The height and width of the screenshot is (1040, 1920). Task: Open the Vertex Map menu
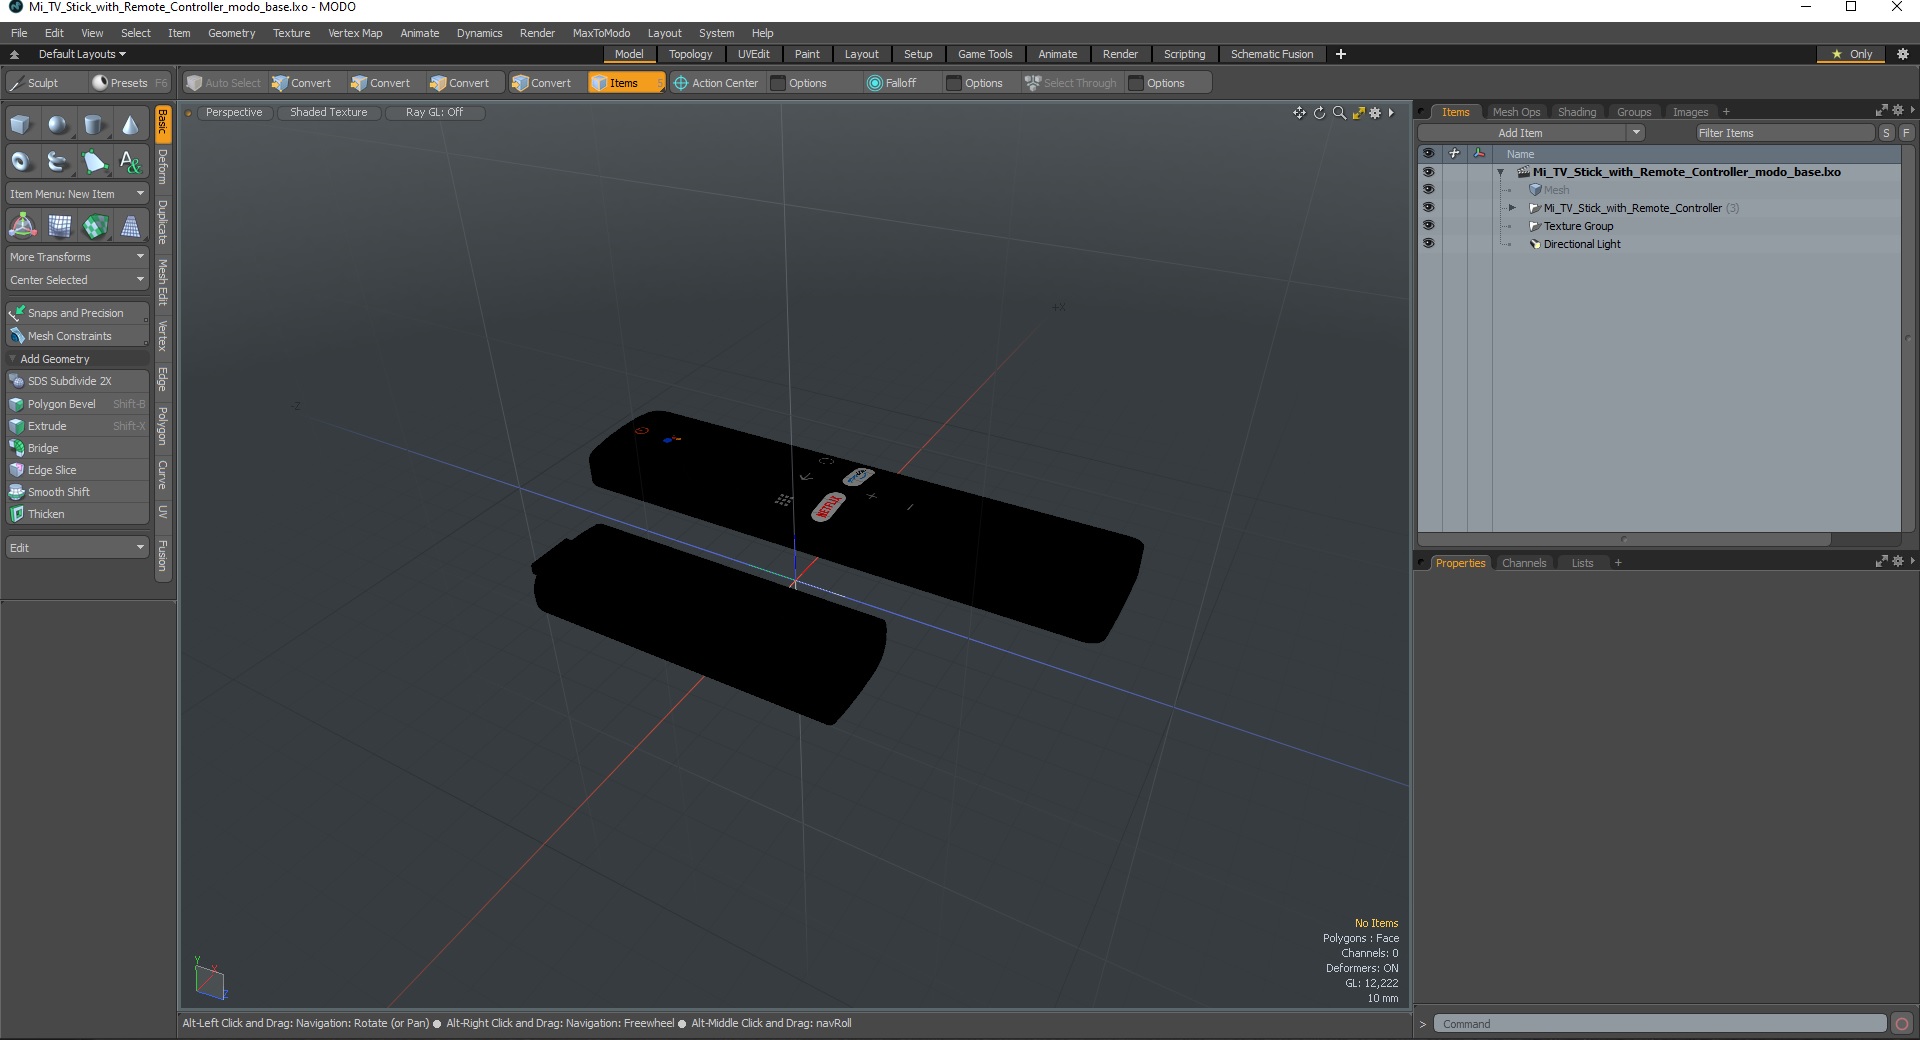click(355, 33)
